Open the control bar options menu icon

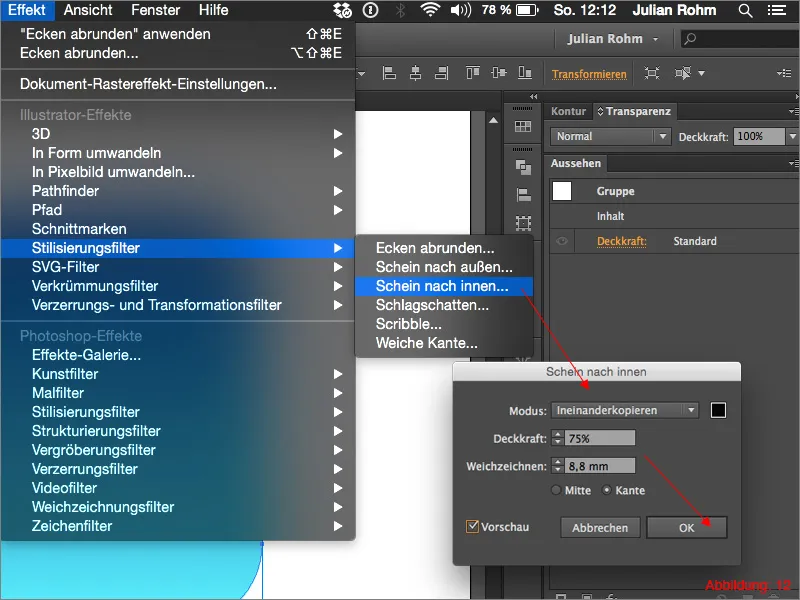tap(784, 73)
